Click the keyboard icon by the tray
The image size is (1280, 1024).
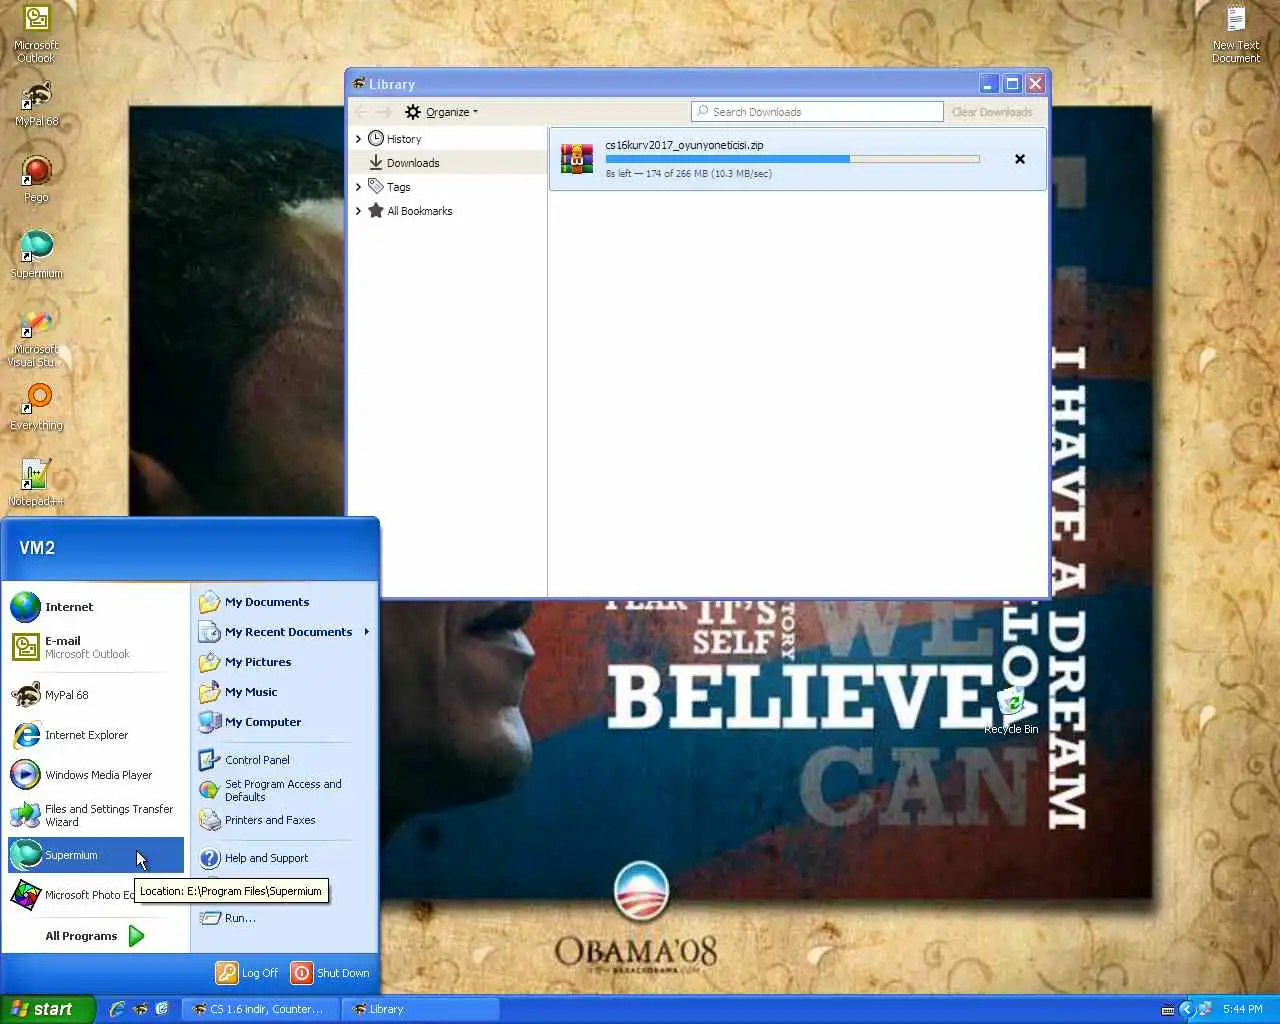tap(1167, 1010)
